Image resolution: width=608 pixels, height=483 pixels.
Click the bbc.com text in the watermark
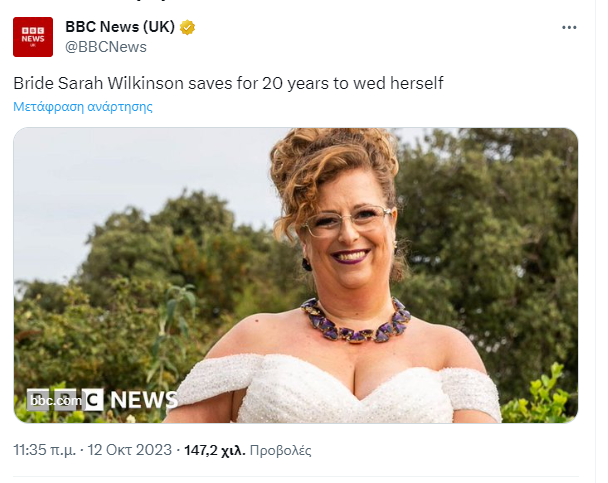pyautogui.click(x=54, y=401)
